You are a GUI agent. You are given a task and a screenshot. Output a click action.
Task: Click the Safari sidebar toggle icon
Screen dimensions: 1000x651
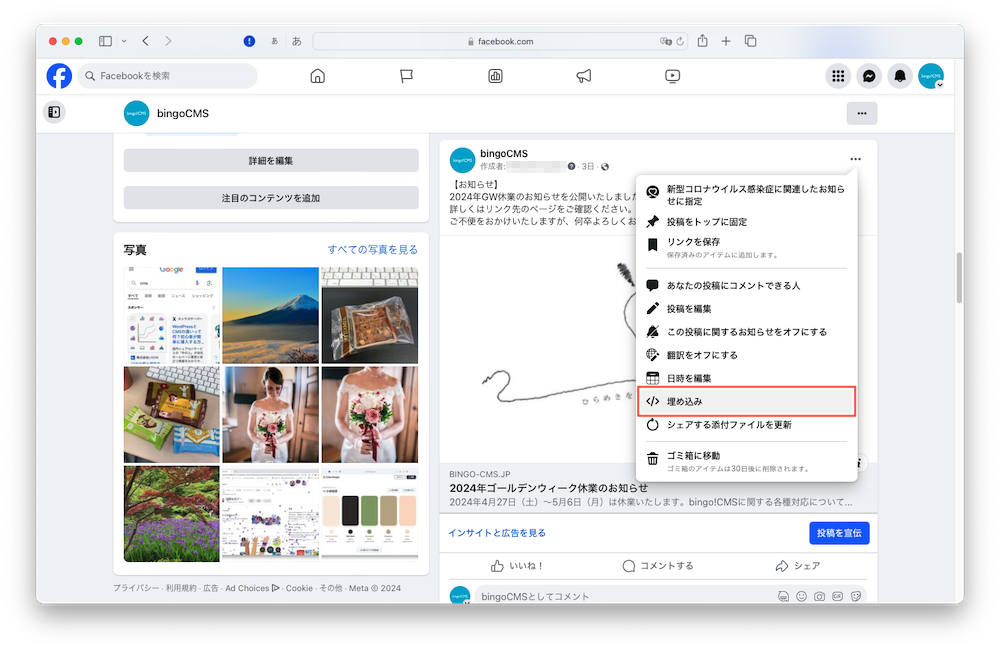point(105,41)
